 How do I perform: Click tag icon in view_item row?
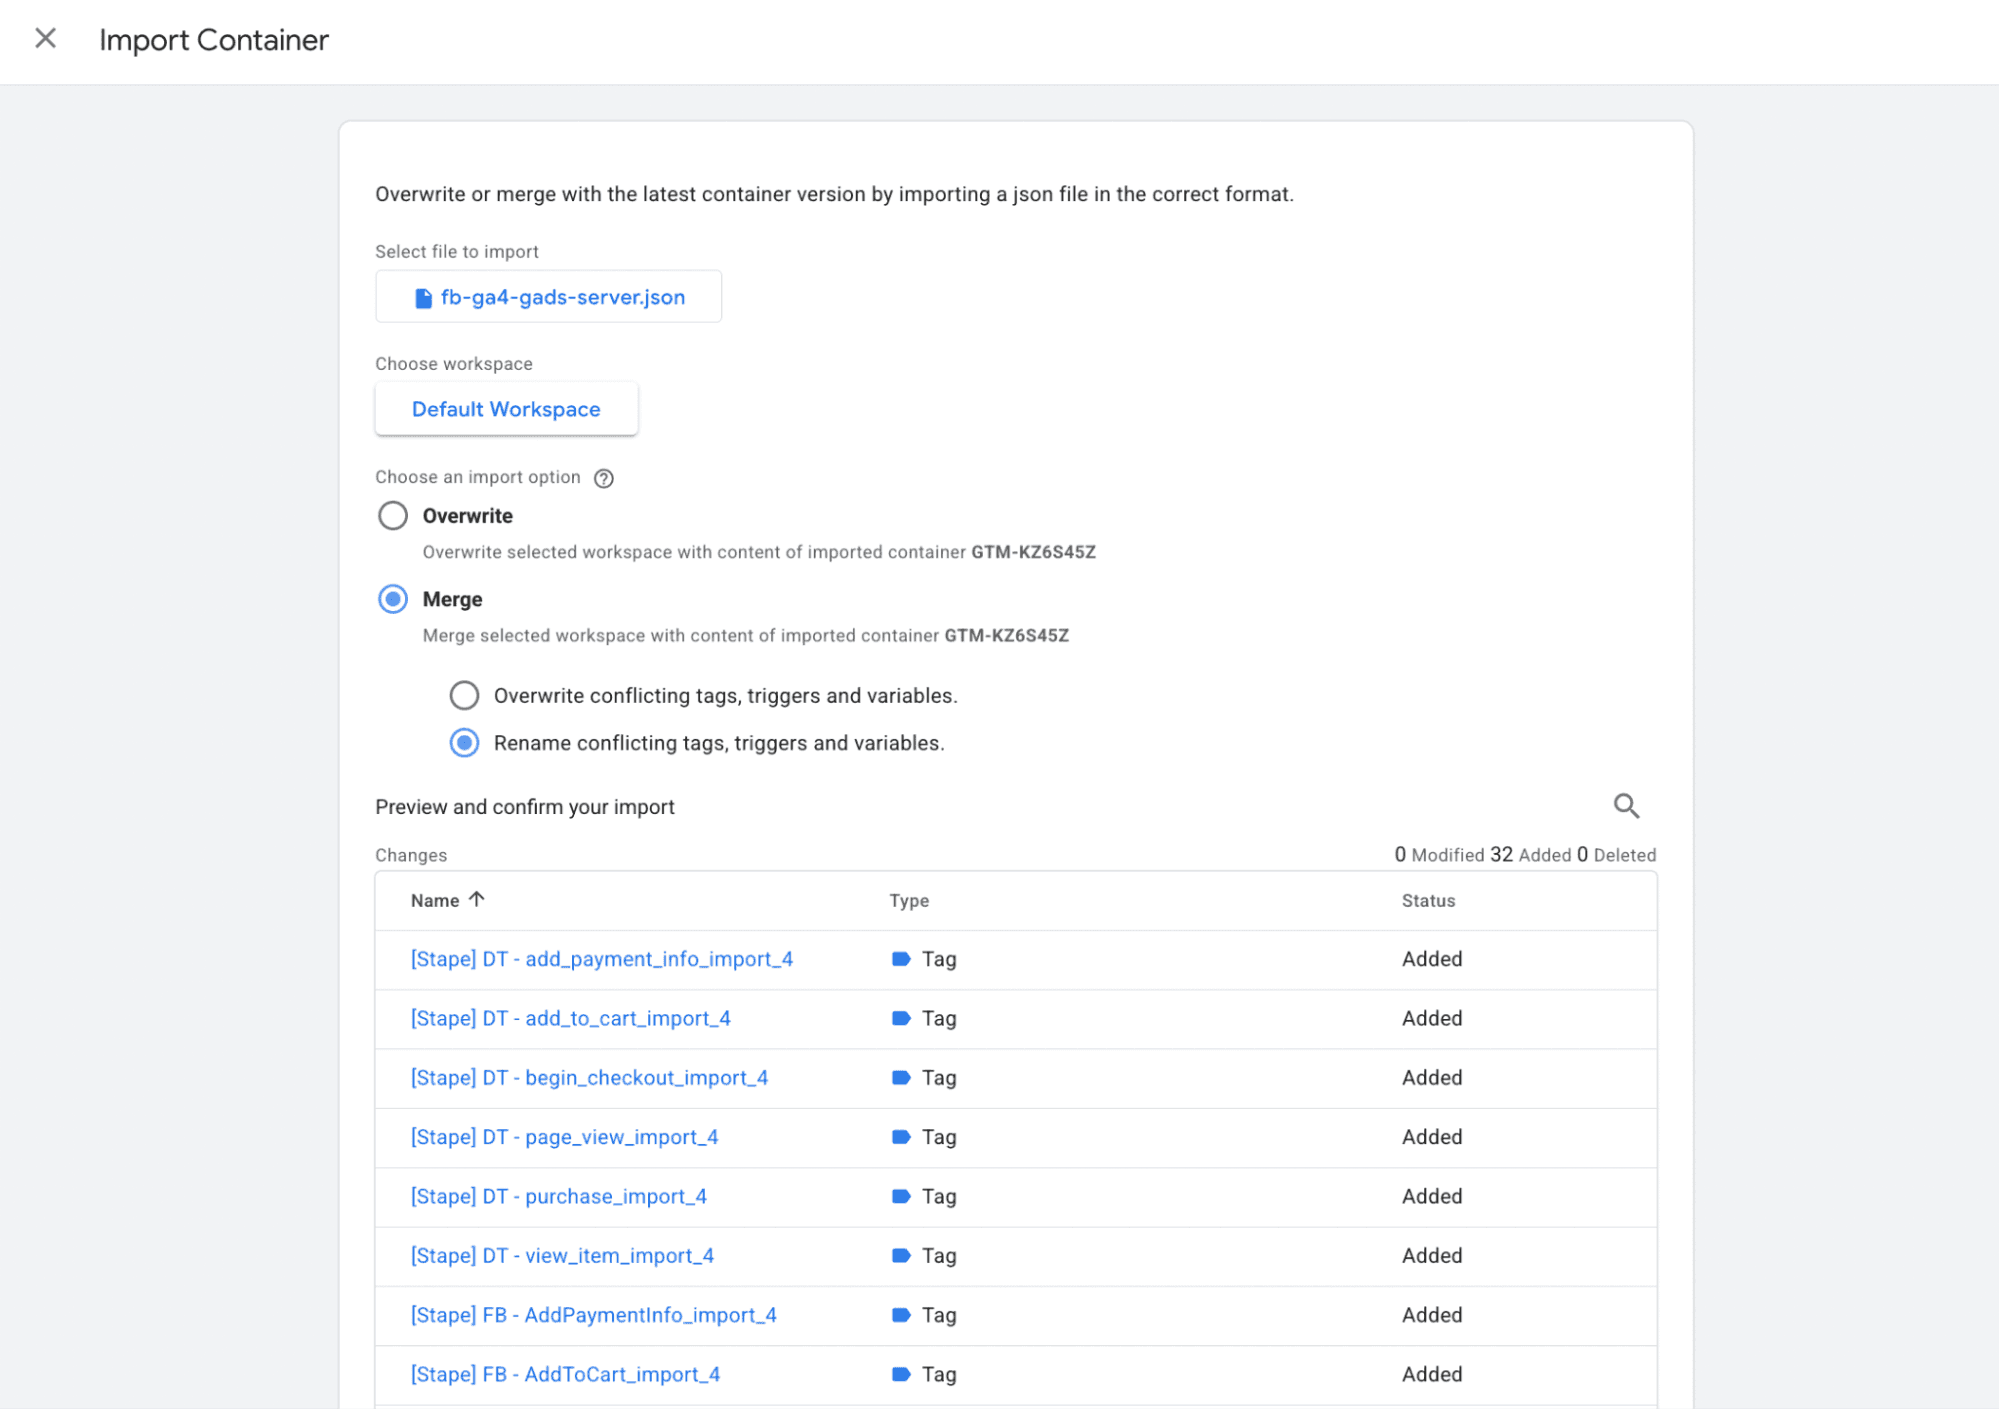tap(901, 1256)
